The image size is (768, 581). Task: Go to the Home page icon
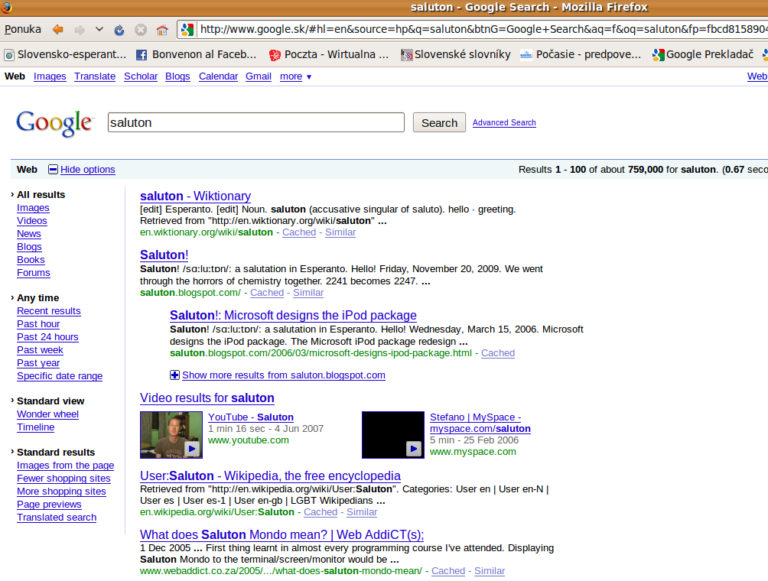click(x=162, y=30)
